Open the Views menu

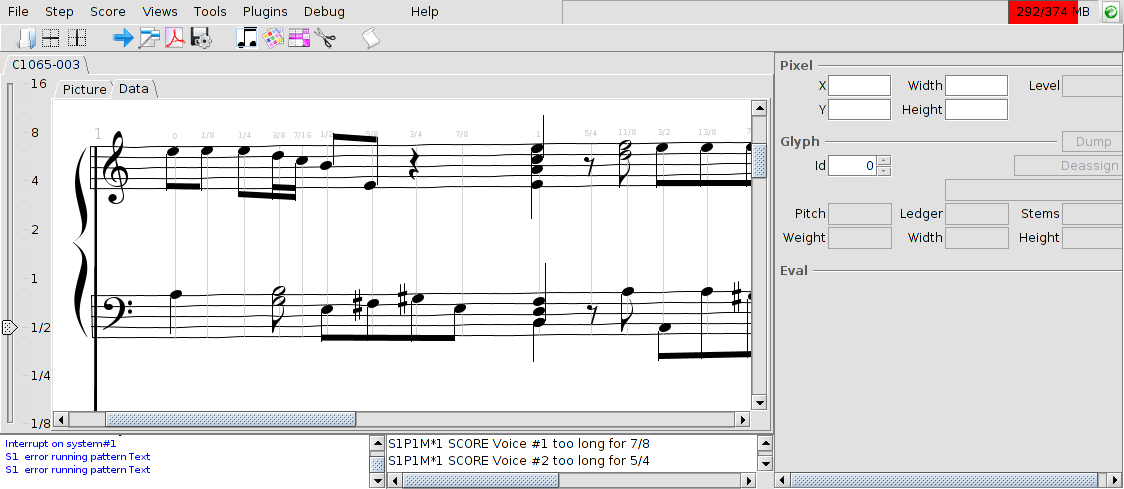tap(160, 11)
